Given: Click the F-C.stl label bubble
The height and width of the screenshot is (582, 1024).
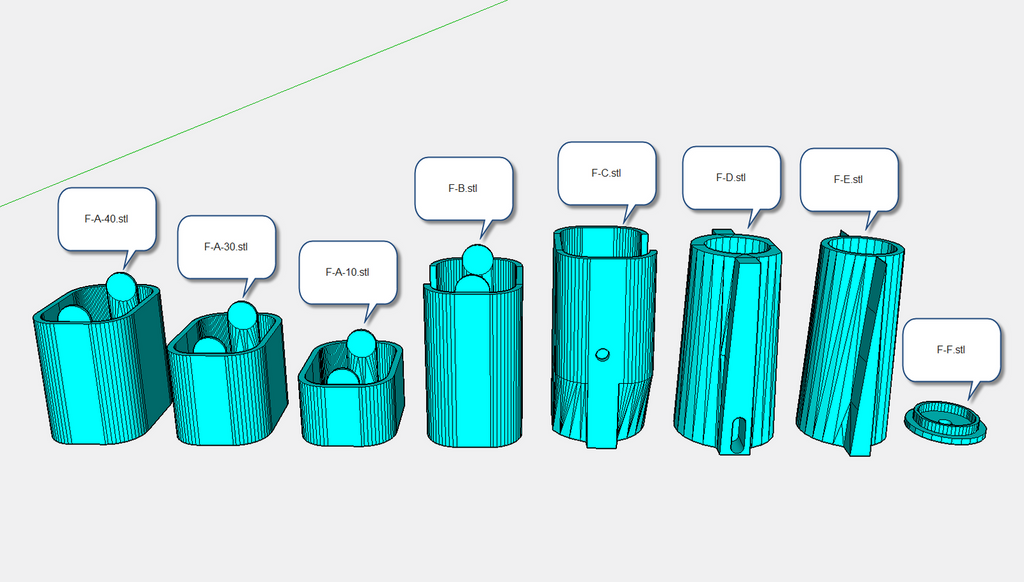Looking at the screenshot, I should pos(607,173).
